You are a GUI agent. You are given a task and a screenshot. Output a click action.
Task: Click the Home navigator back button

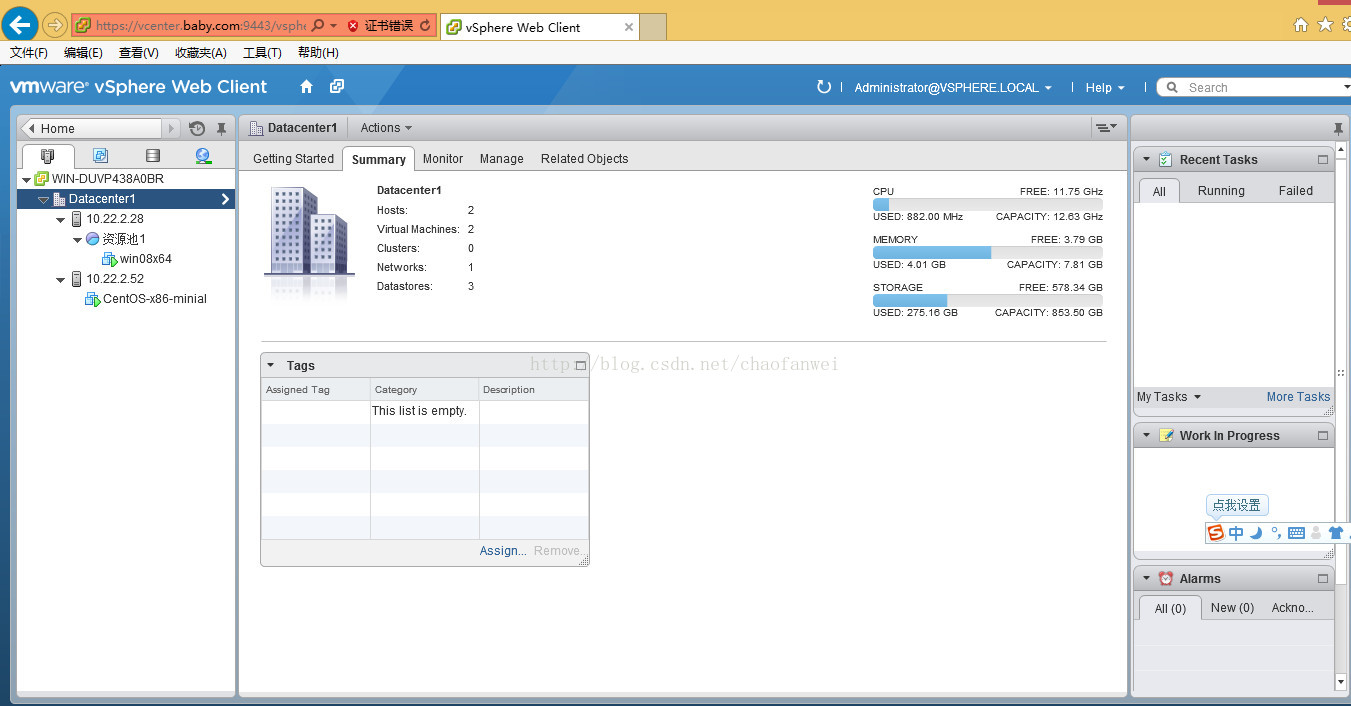[x=91, y=128]
